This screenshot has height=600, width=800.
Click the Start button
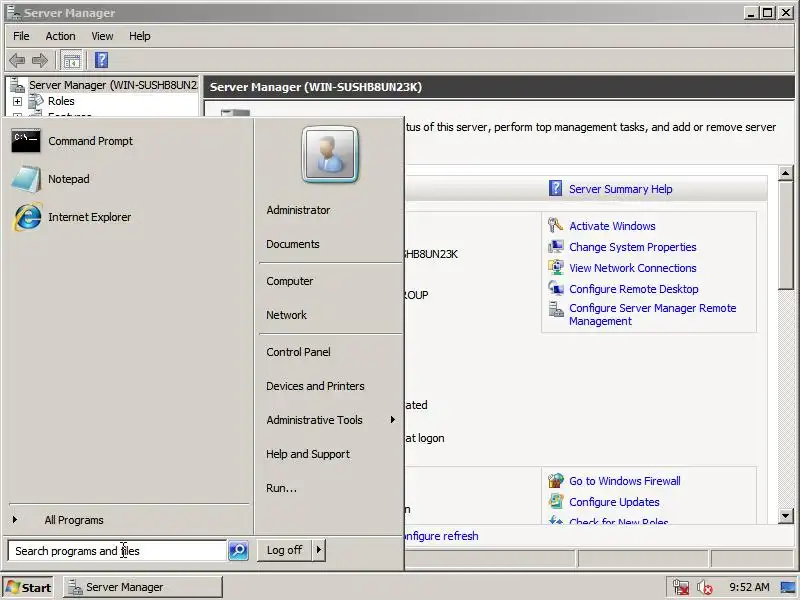pos(29,588)
